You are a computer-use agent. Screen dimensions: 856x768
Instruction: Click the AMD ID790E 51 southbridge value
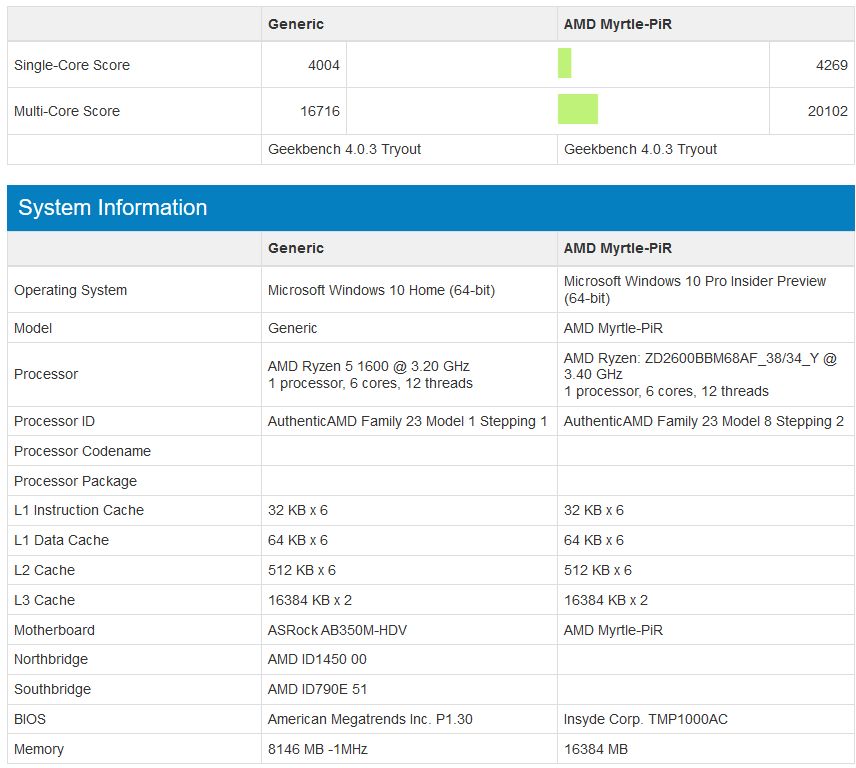pyautogui.click(x=317, y=689)
